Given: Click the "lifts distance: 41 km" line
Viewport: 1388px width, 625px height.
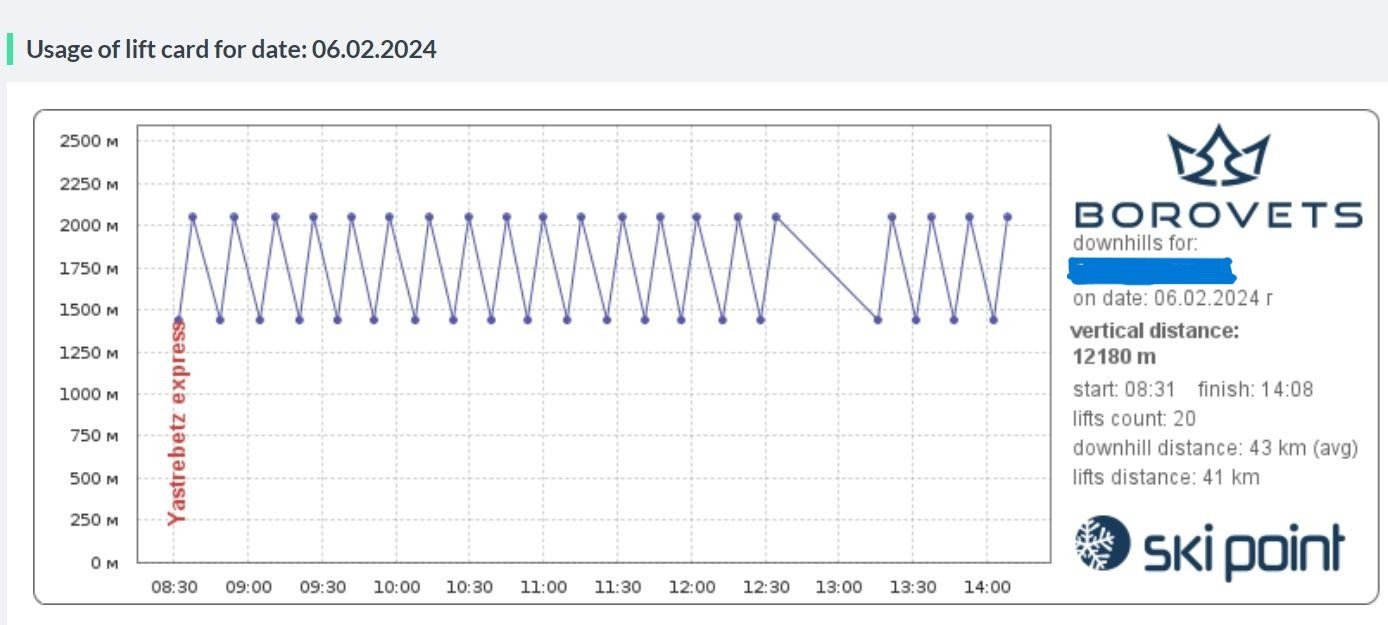Looking at the screenshot, I should 1166,477.
